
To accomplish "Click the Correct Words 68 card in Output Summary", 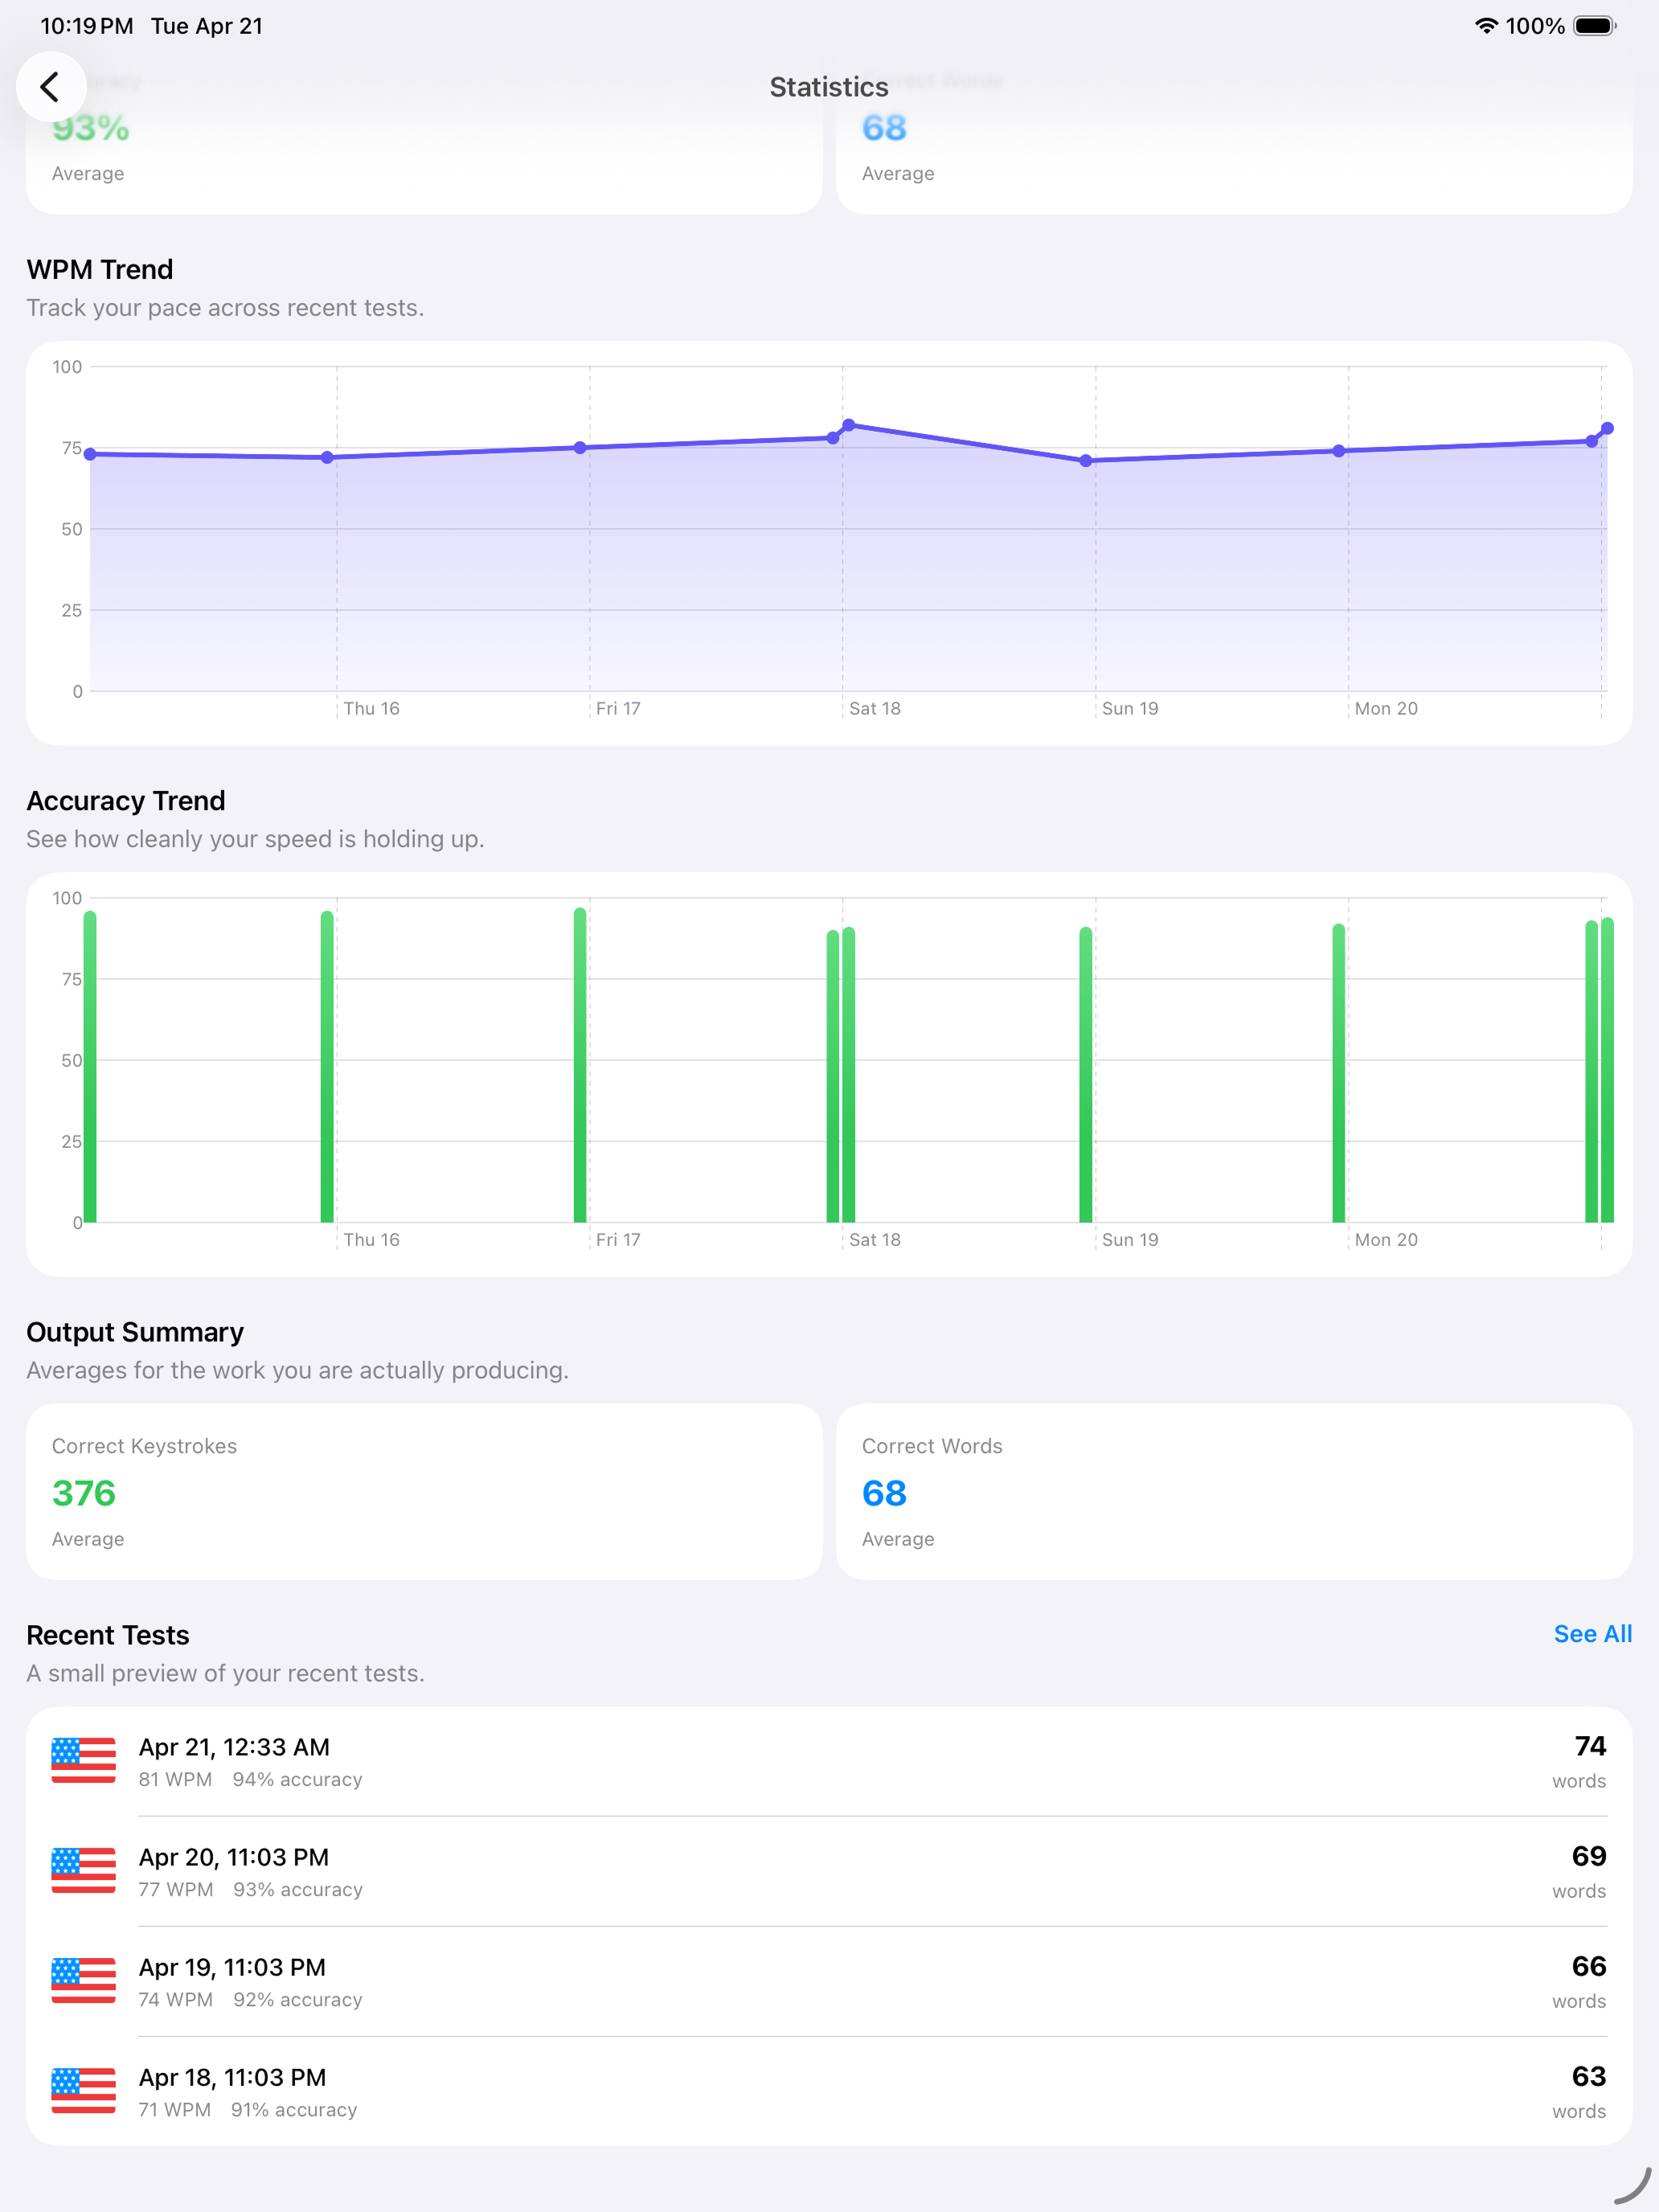I will [x=1234, y=1492].
